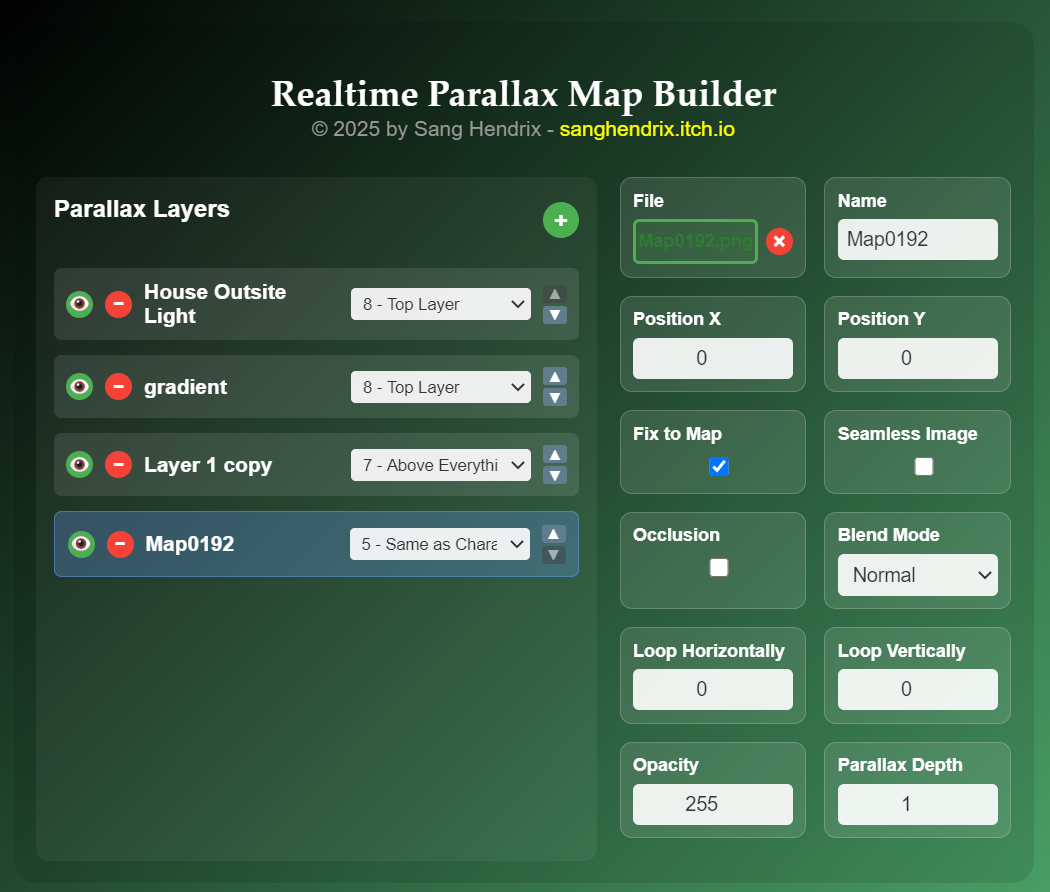Click the Map0192.png file picker

point(695,241)
